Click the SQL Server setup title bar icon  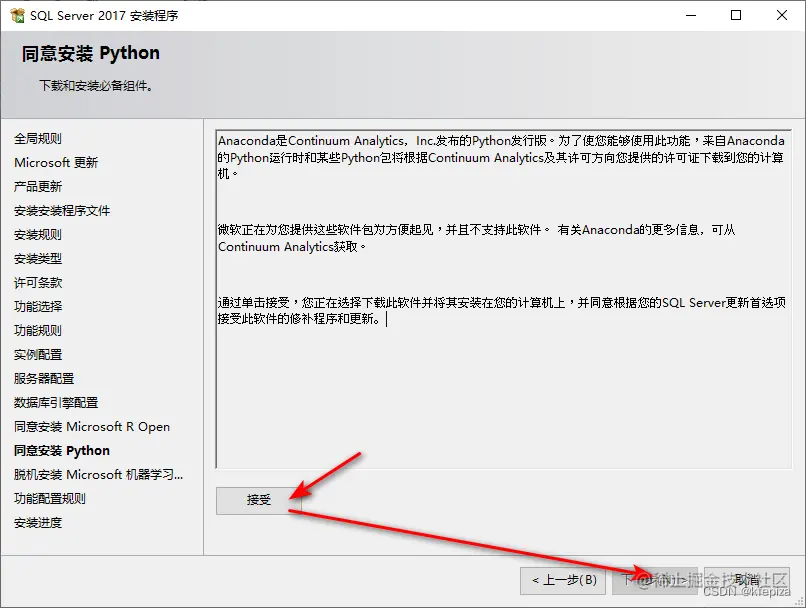click(17, 15)
